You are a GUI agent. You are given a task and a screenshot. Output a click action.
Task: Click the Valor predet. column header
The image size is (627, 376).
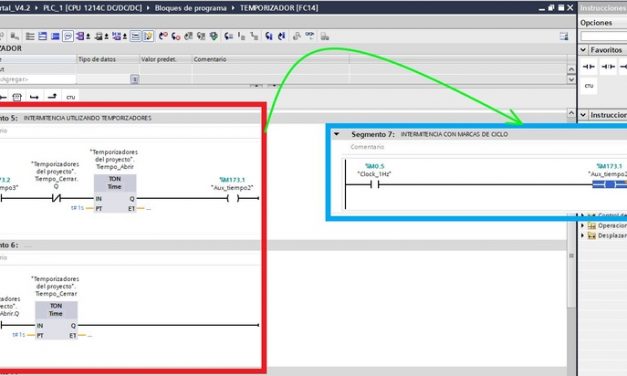pyautogui.click(x=166, y=59)
